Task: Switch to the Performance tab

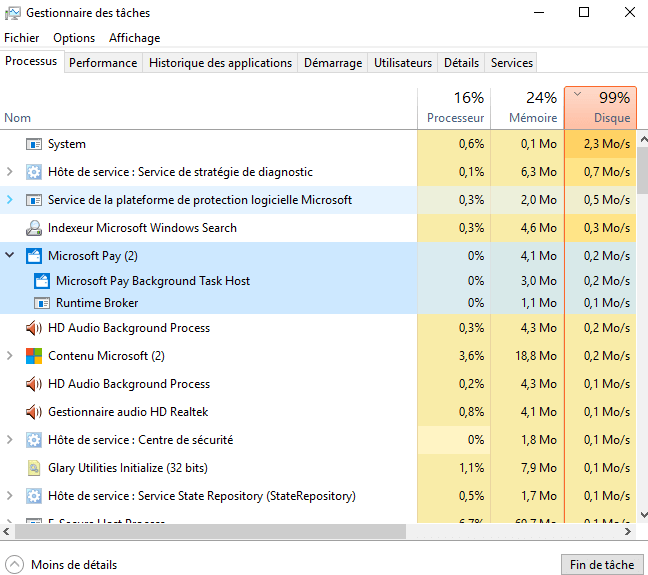Action: (103, 63)
